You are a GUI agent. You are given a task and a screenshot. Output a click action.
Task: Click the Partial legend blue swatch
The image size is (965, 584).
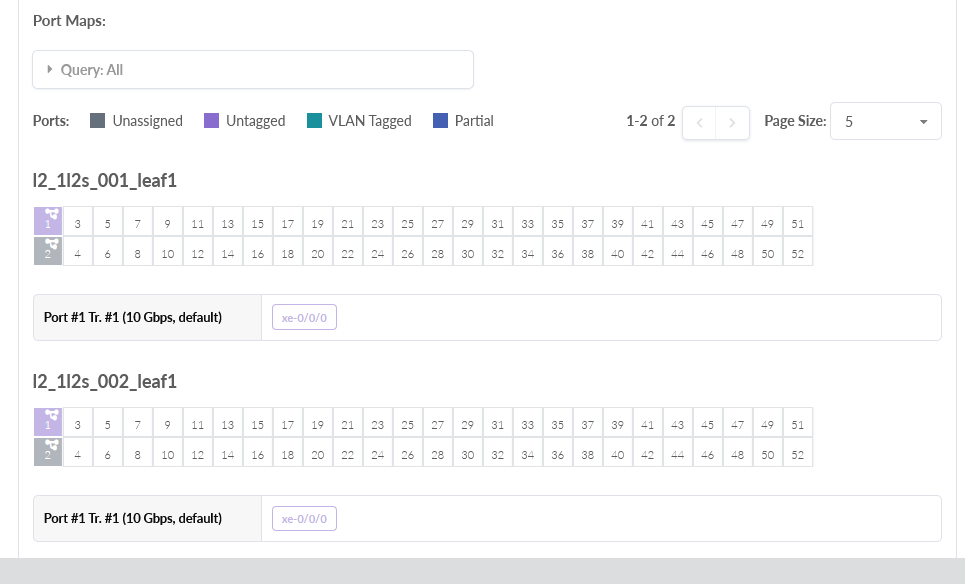click(440, 121)
